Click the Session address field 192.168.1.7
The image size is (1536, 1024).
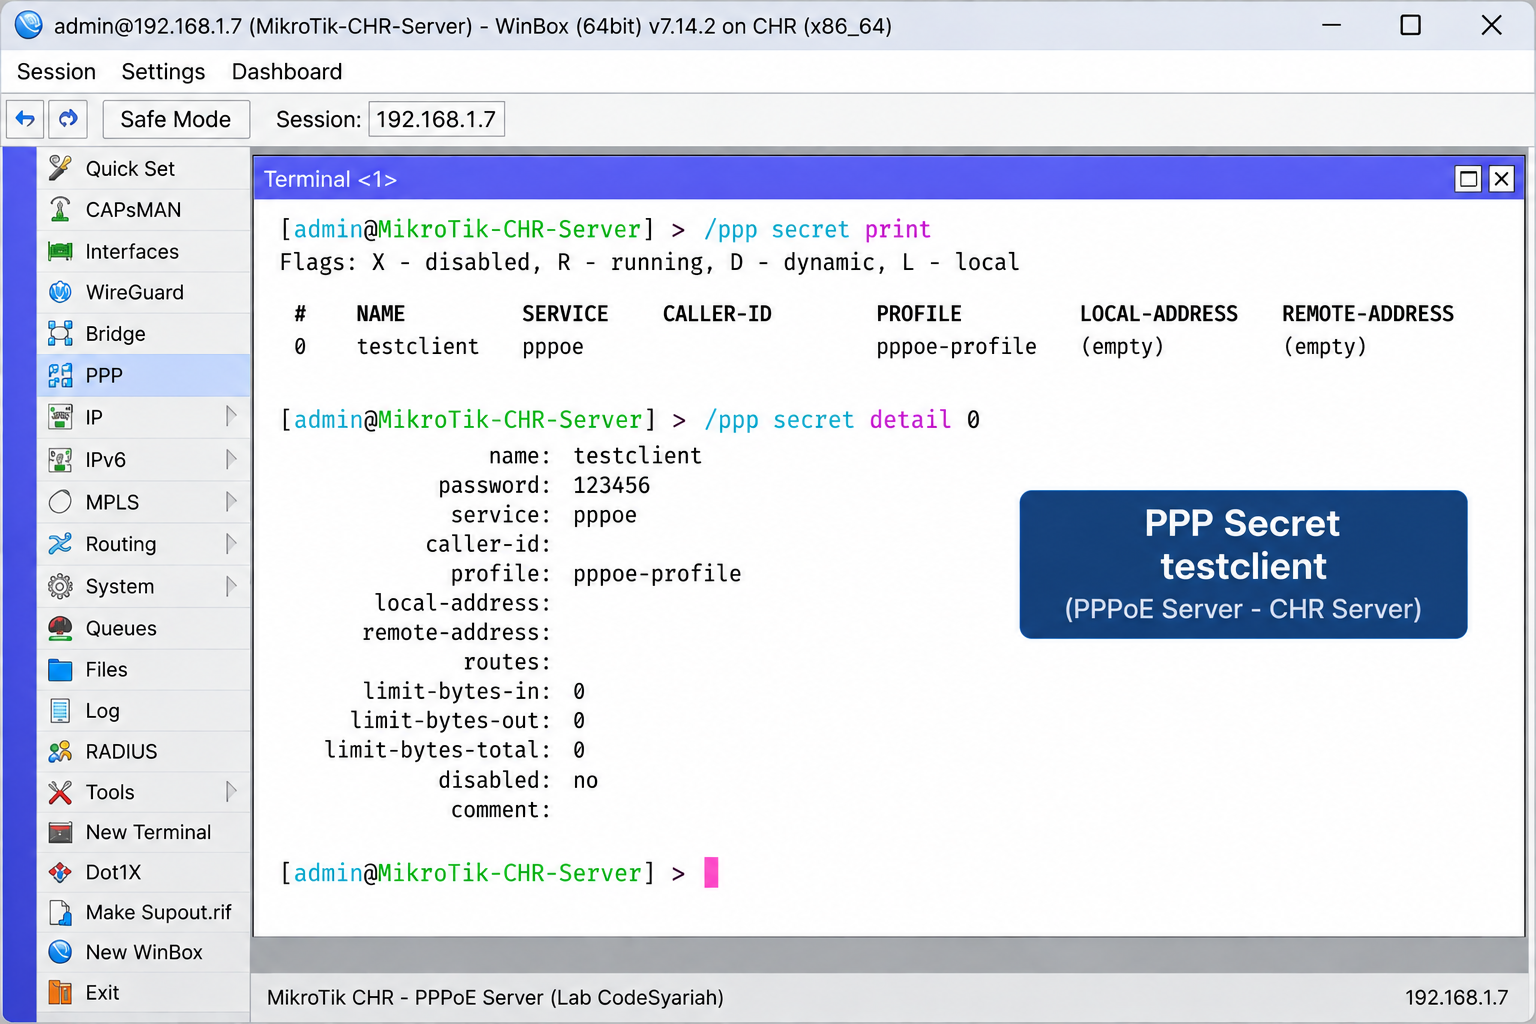coord(437,119)
